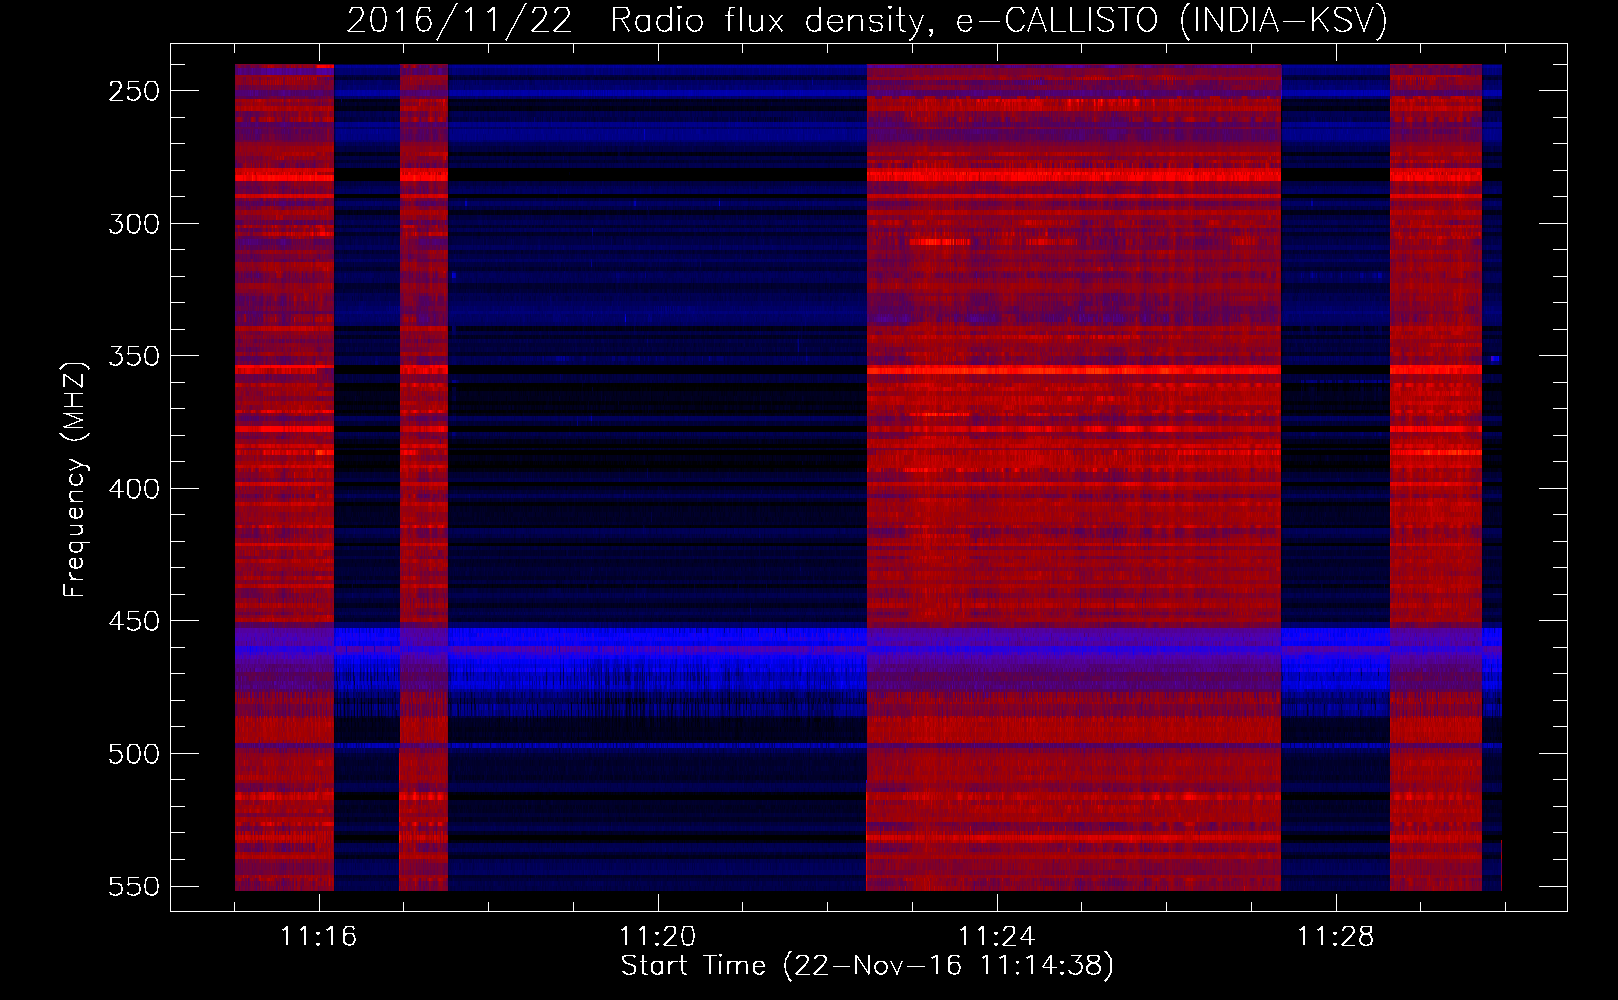Viewport: 1618px width, 1000px height.
Task: Click the 11:16 time tick label
Action: (x=319, y=937)
